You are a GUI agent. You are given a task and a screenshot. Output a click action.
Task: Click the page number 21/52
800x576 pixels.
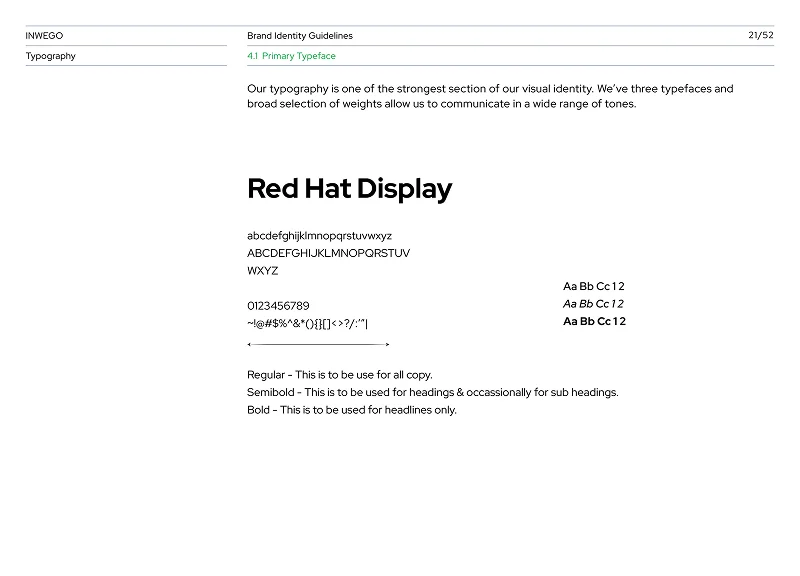coord(761,35)
